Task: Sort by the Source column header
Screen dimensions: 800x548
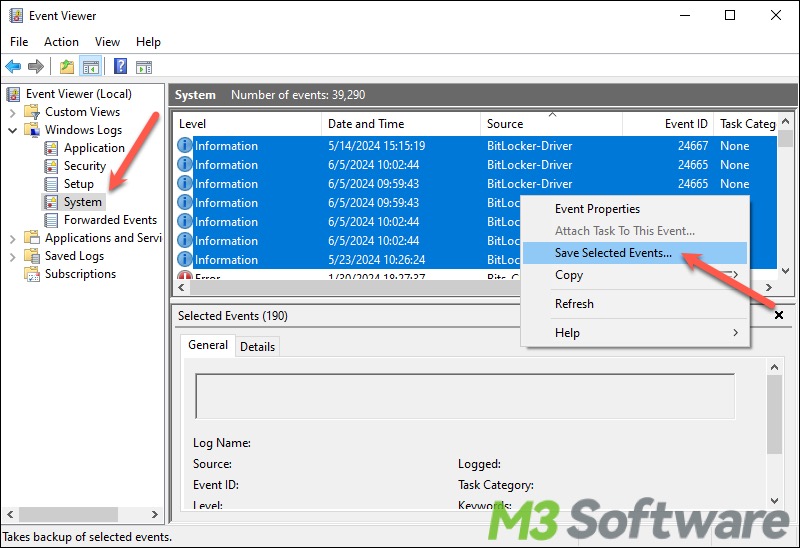Action: coord(552,124)
